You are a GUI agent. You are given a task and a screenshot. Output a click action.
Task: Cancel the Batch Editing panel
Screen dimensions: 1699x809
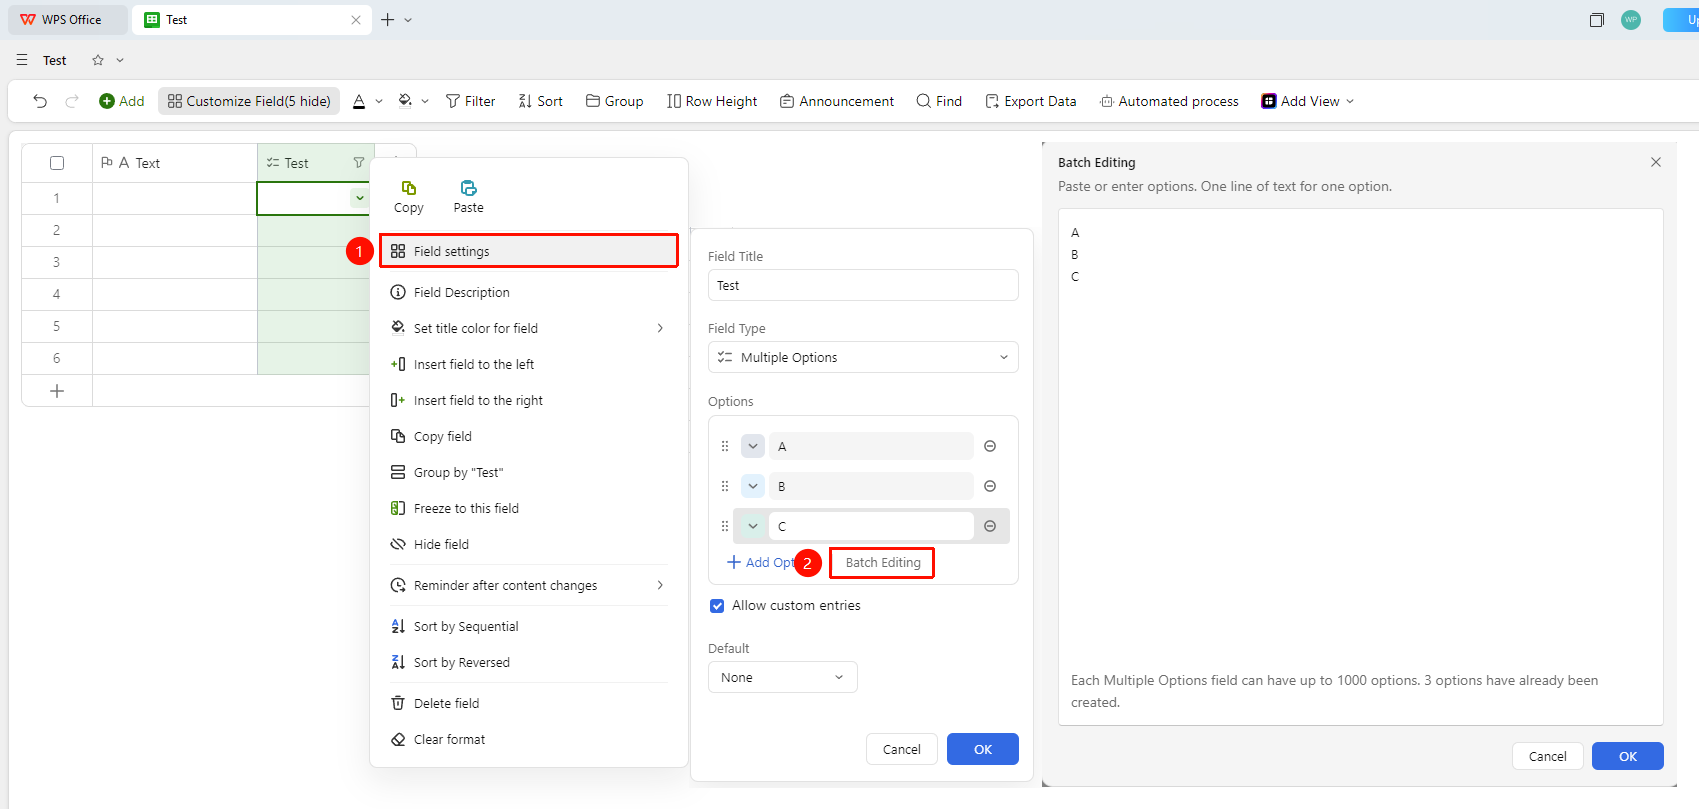click(1548, 756)
